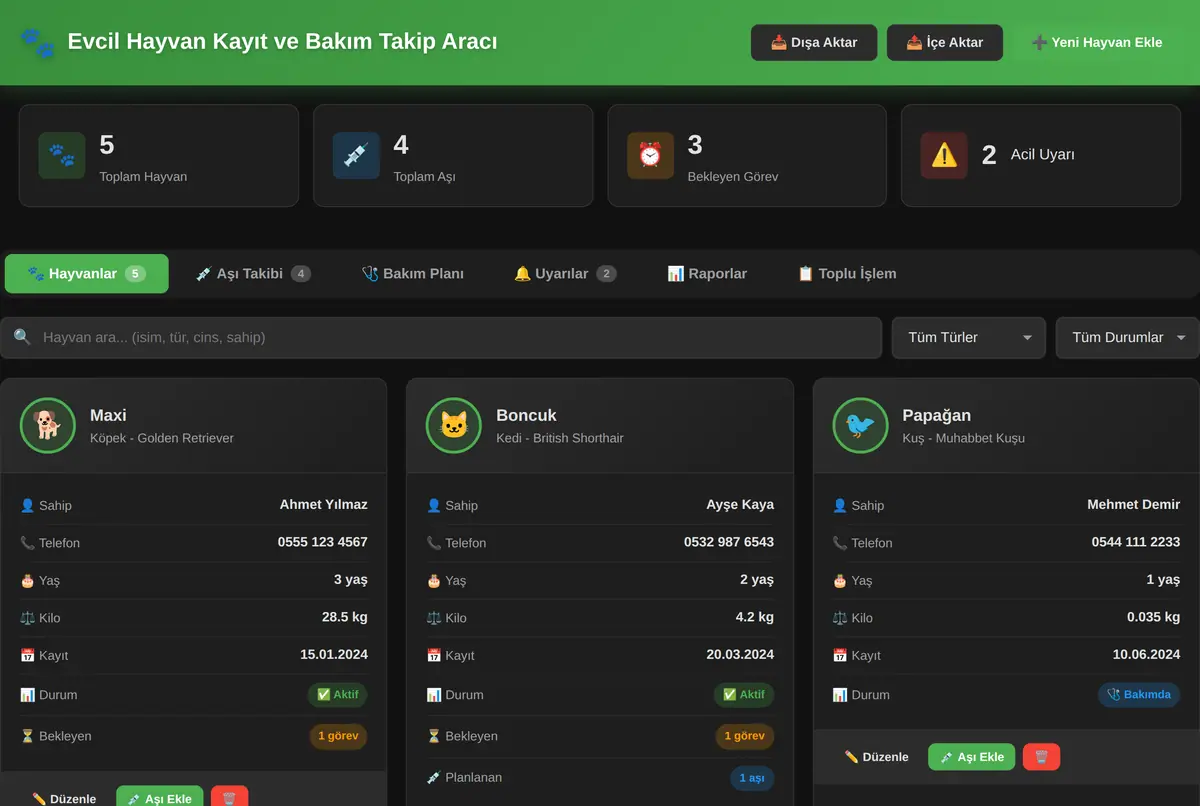
Task: Click Aşı Ekle on Maxi's card
Action: point(160,798)
